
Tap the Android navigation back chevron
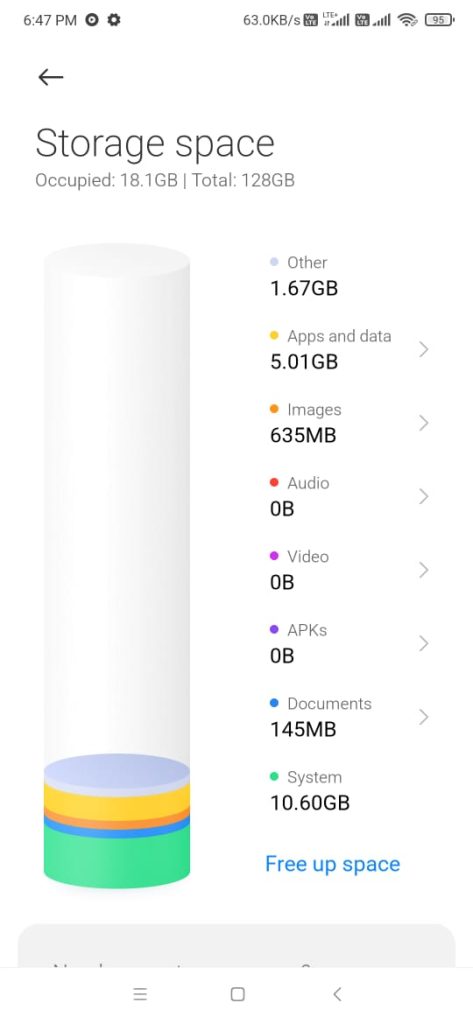pyautogui.click(x=337, y=994)
